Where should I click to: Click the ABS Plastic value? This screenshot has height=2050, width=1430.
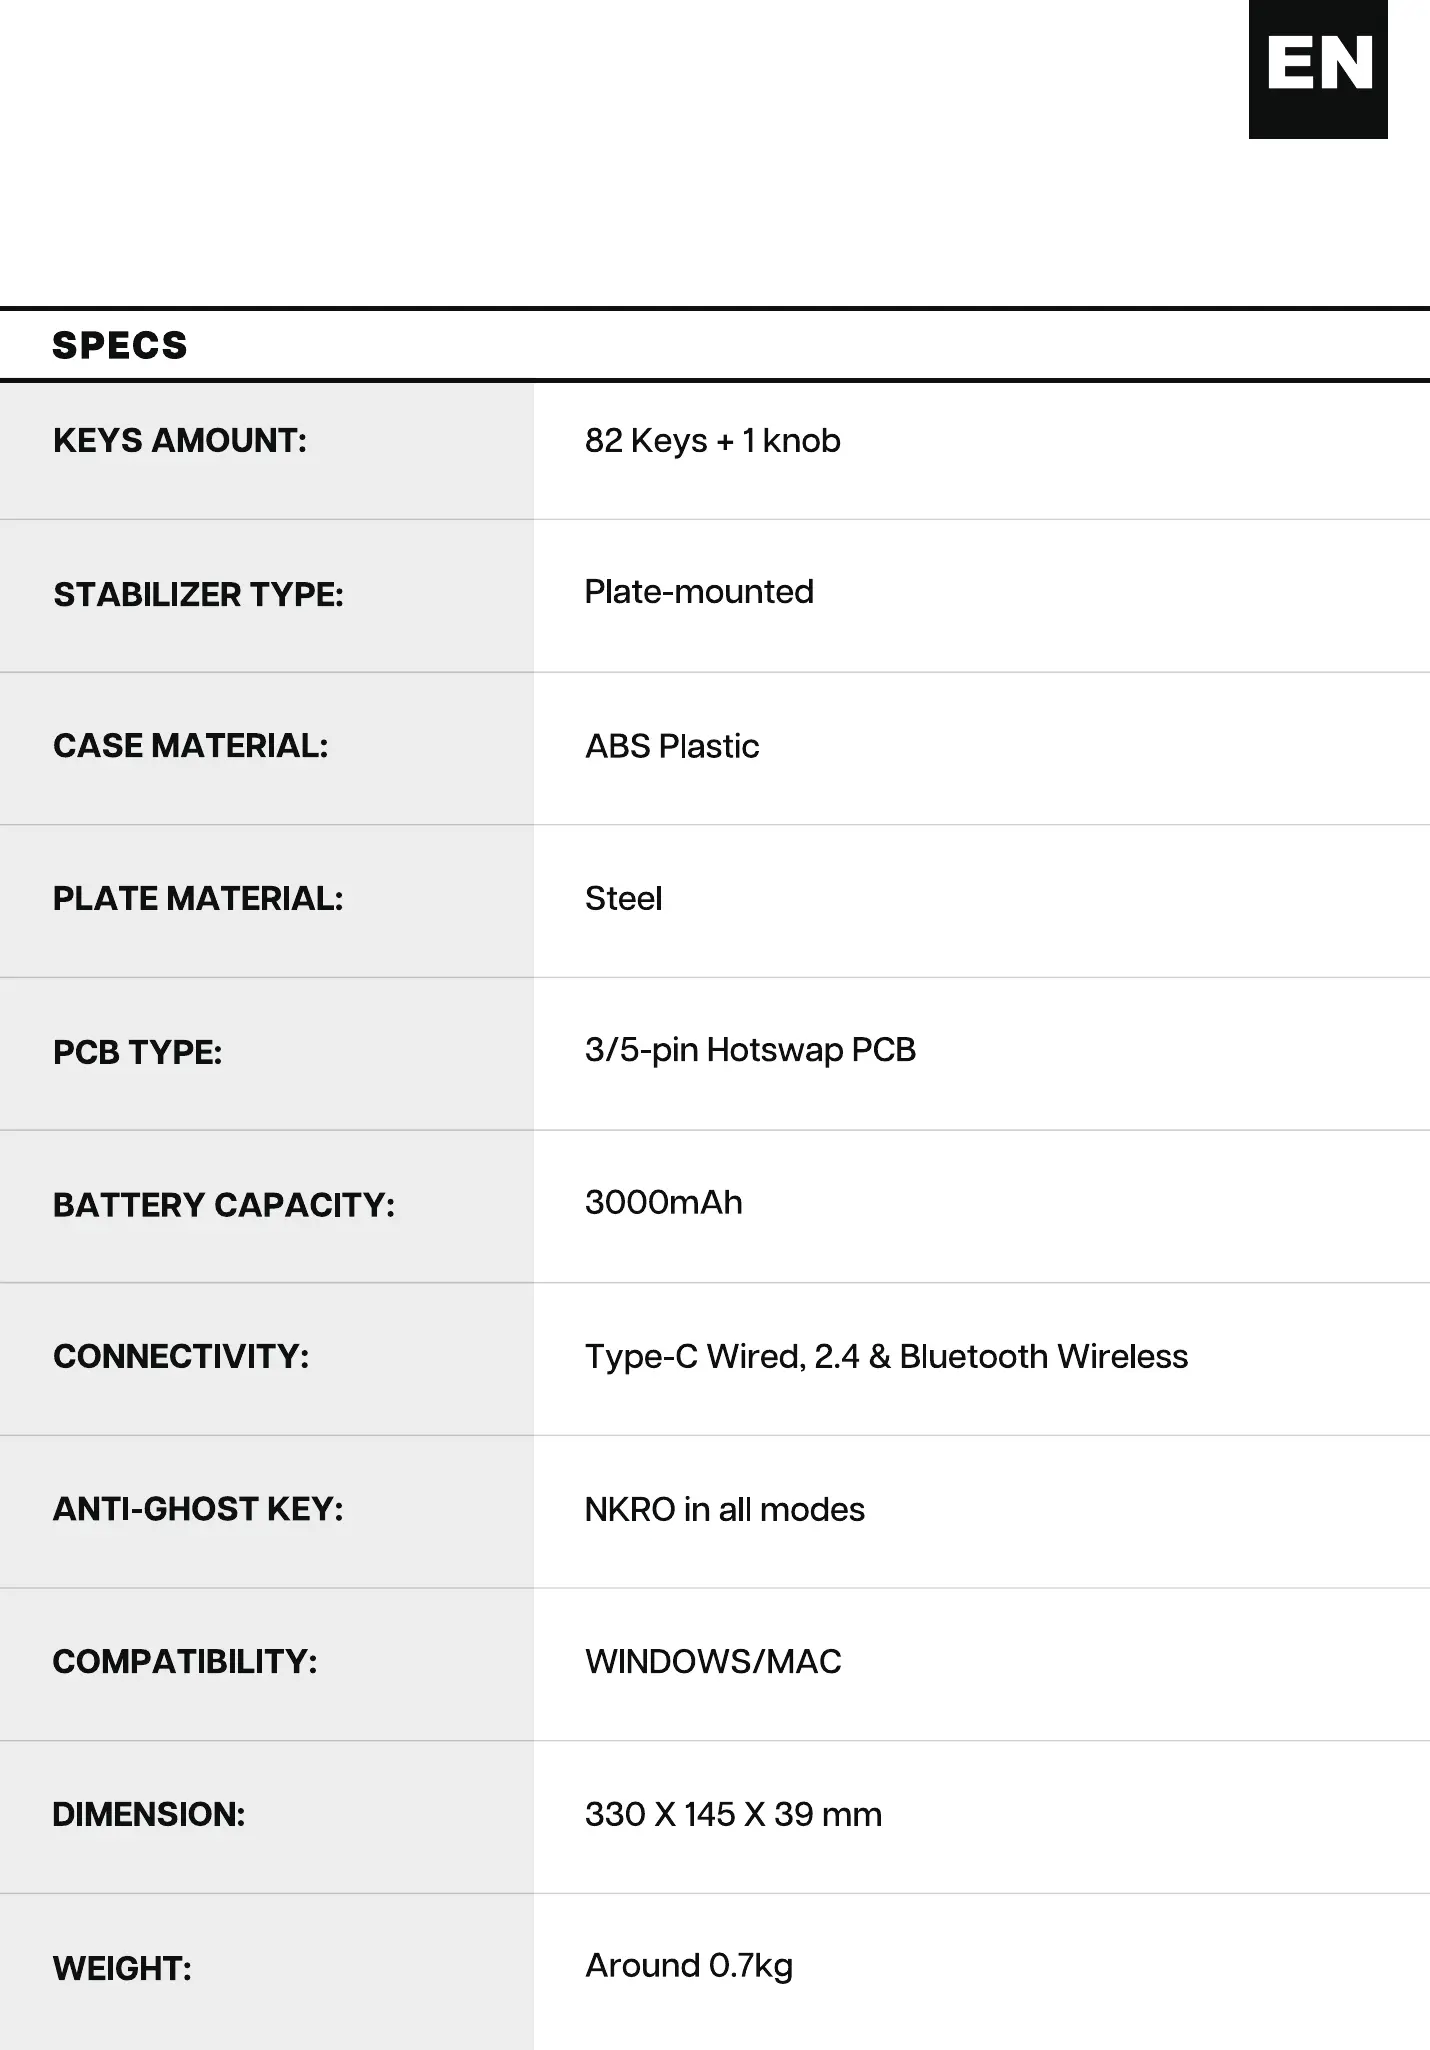pyautogui.click(x=672, y=747)
